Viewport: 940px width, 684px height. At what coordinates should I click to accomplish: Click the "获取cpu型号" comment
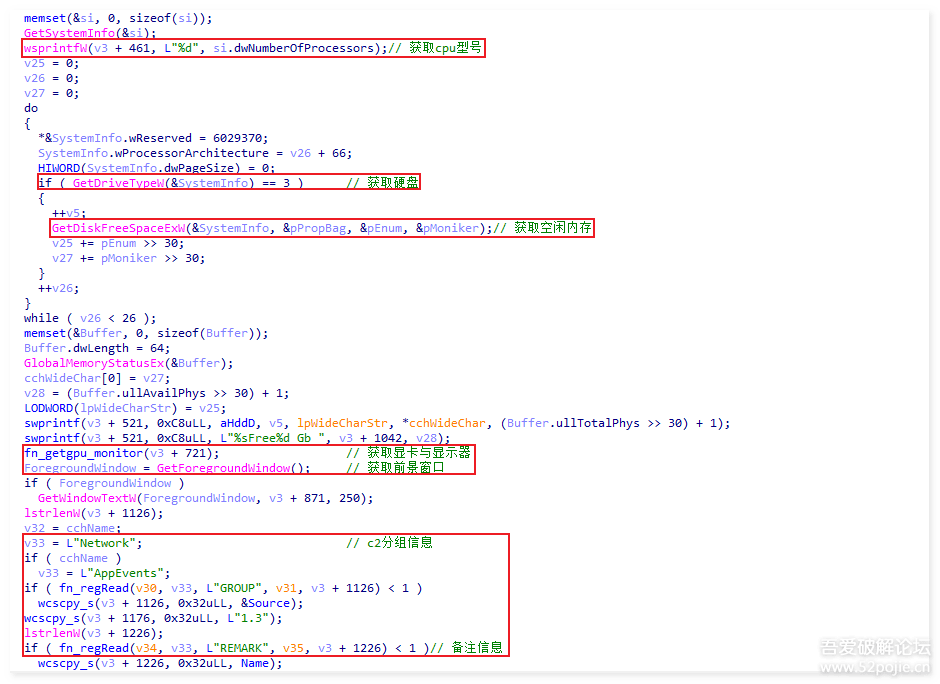[x=445, y=48]
